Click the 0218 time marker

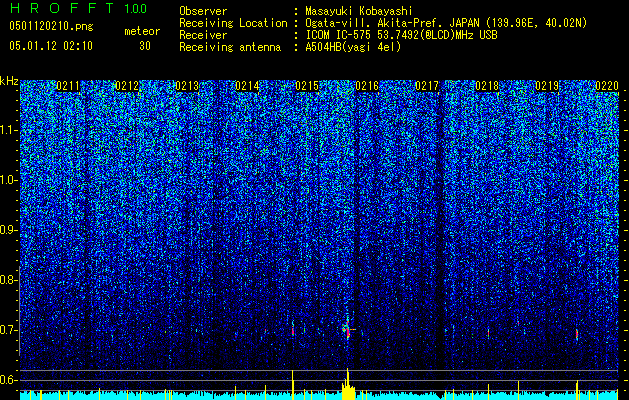pos(487,86)
